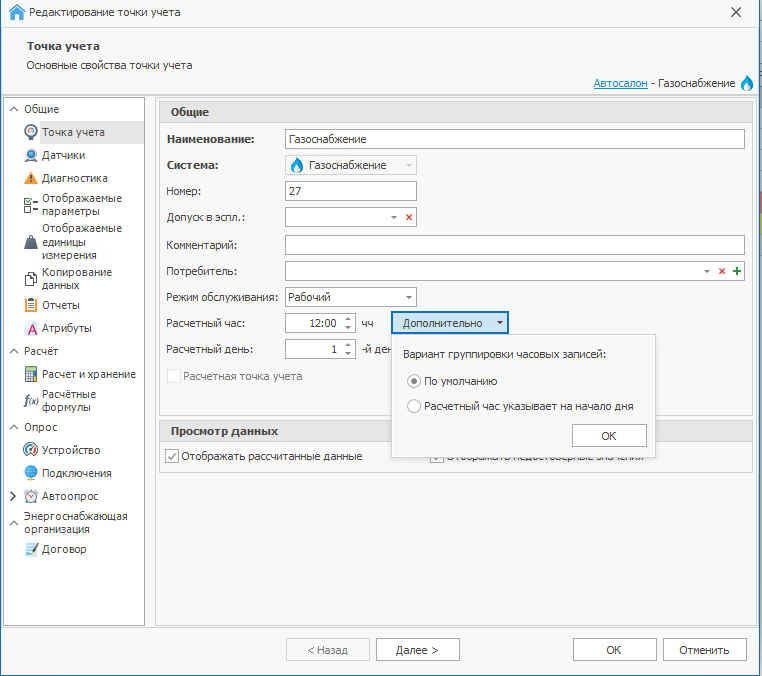Open the Датчики sidebar icon
Screen dimensions: 762x676
coord(31,155)
